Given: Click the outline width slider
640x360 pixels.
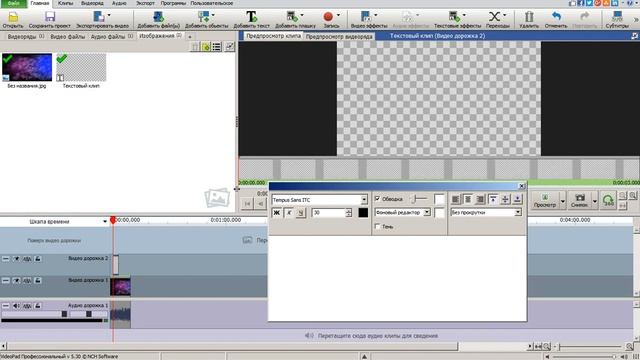Looking at the screenshot, I should point(419,199).
